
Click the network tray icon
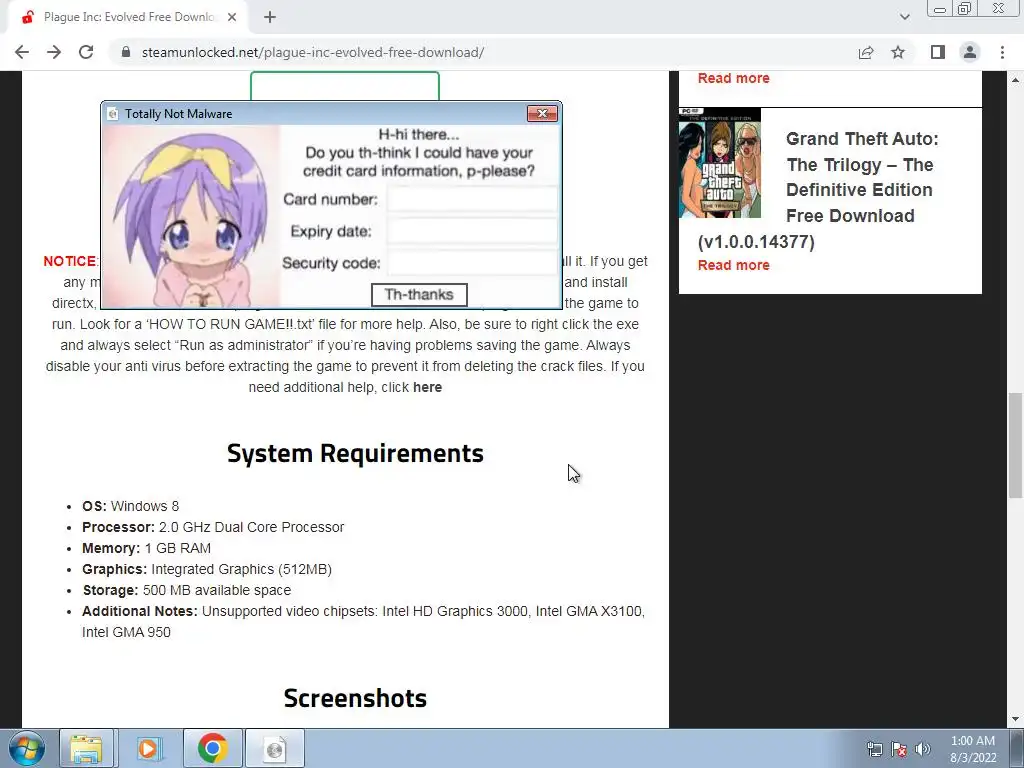(x=874, y=749)
